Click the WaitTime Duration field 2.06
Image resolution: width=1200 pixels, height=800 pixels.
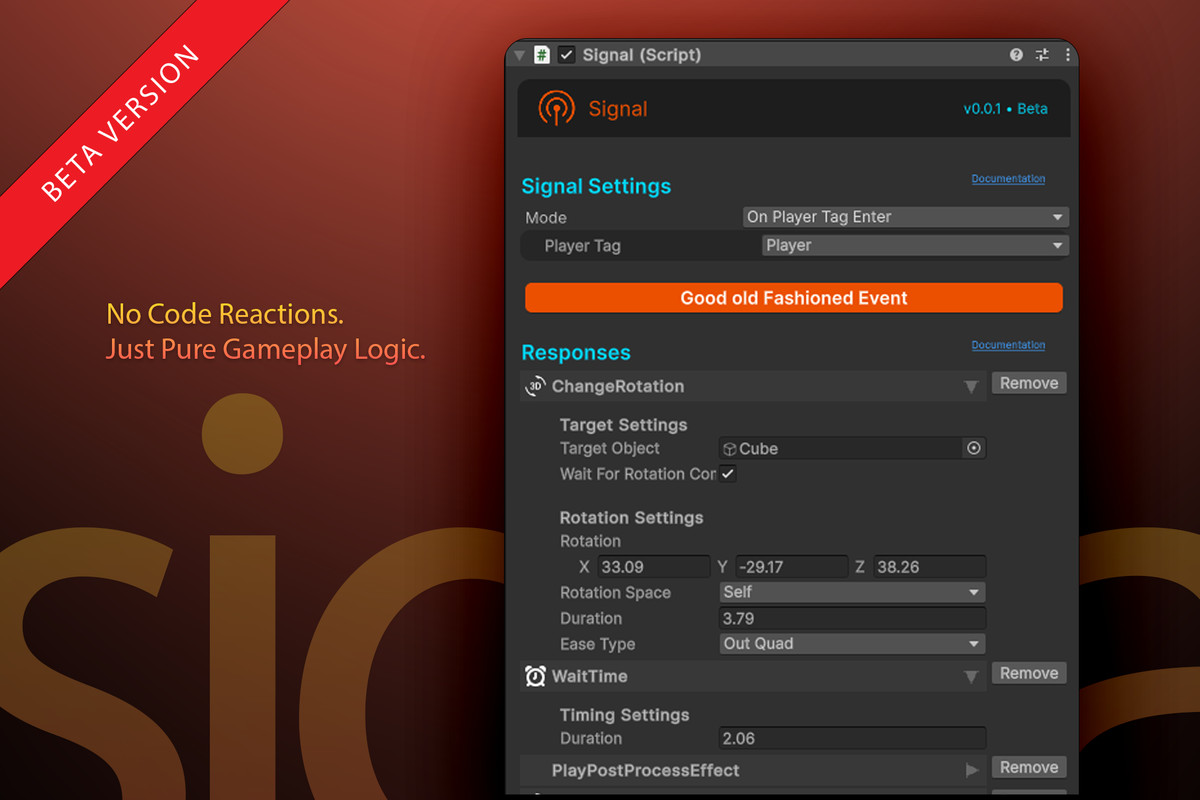click(853, 738)
